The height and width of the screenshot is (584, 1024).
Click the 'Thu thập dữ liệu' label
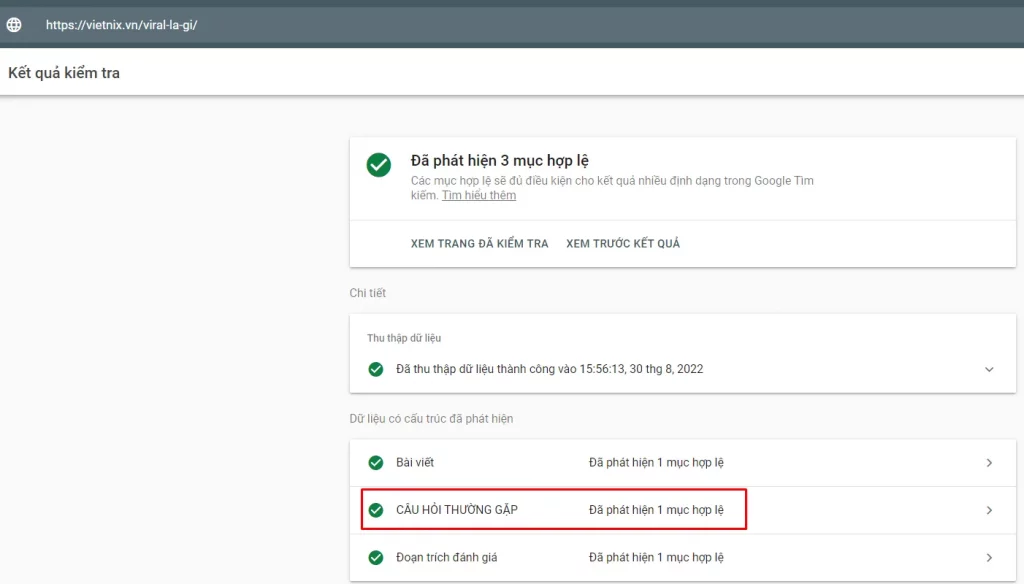coord(404,338)
